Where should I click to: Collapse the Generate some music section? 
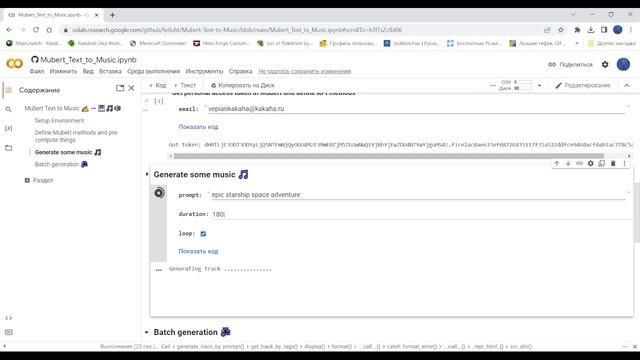(x=147, y=174)
